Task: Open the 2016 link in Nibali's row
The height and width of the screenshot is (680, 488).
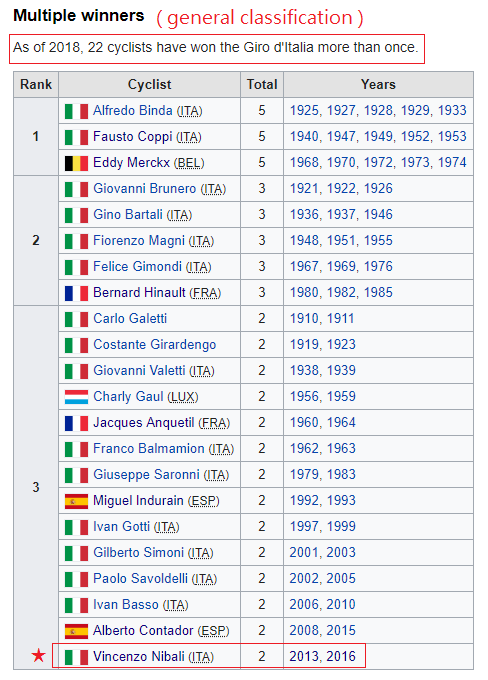Action: [x=341, y=657]
